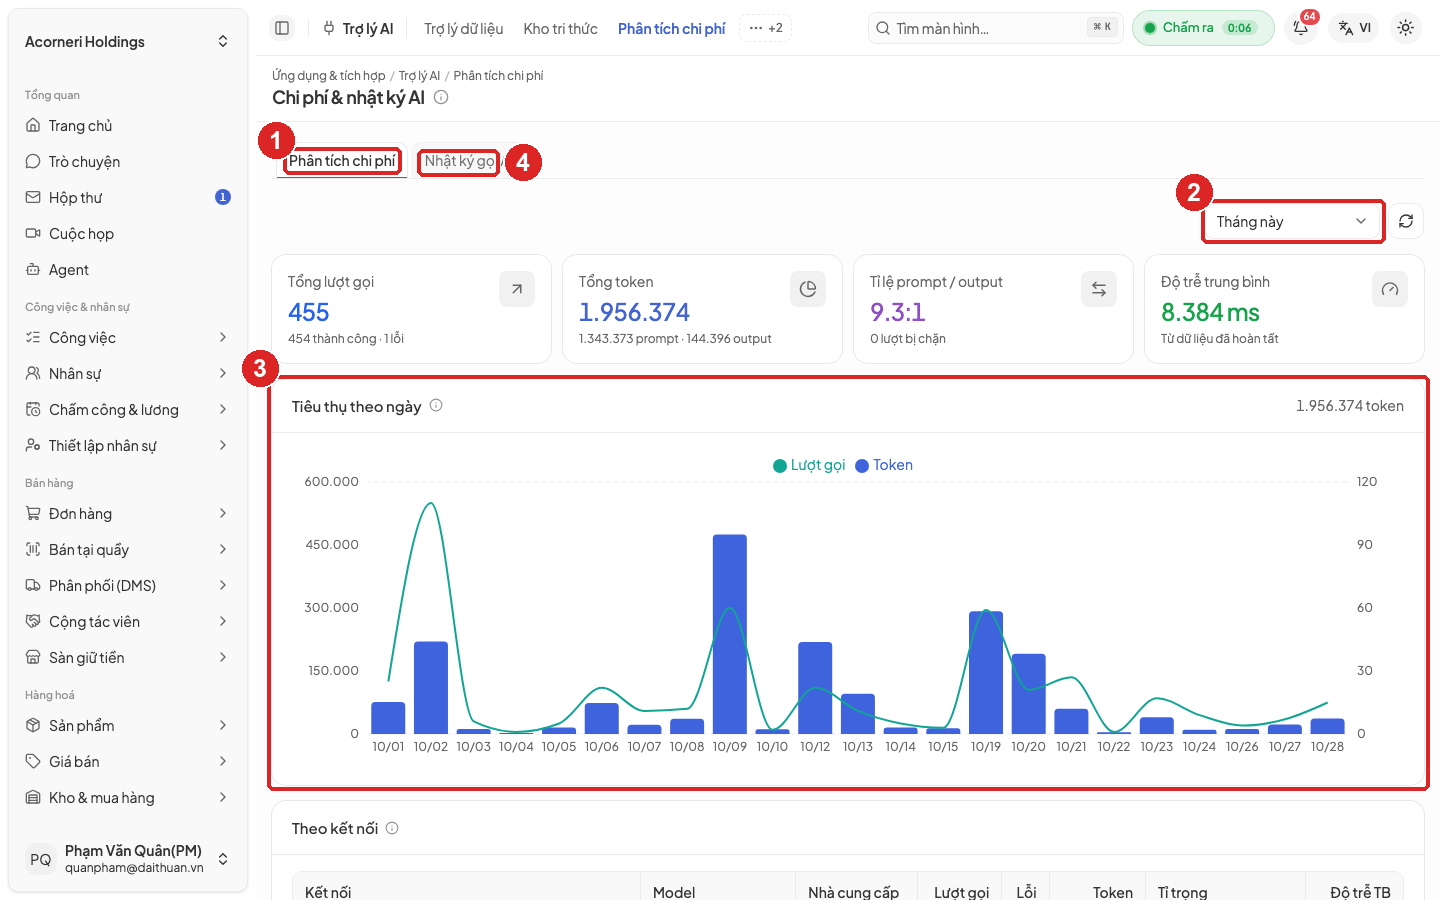Open Acorneri Holdings workspace switcher
The image size is (1440, 900).
tap(128, 42)
